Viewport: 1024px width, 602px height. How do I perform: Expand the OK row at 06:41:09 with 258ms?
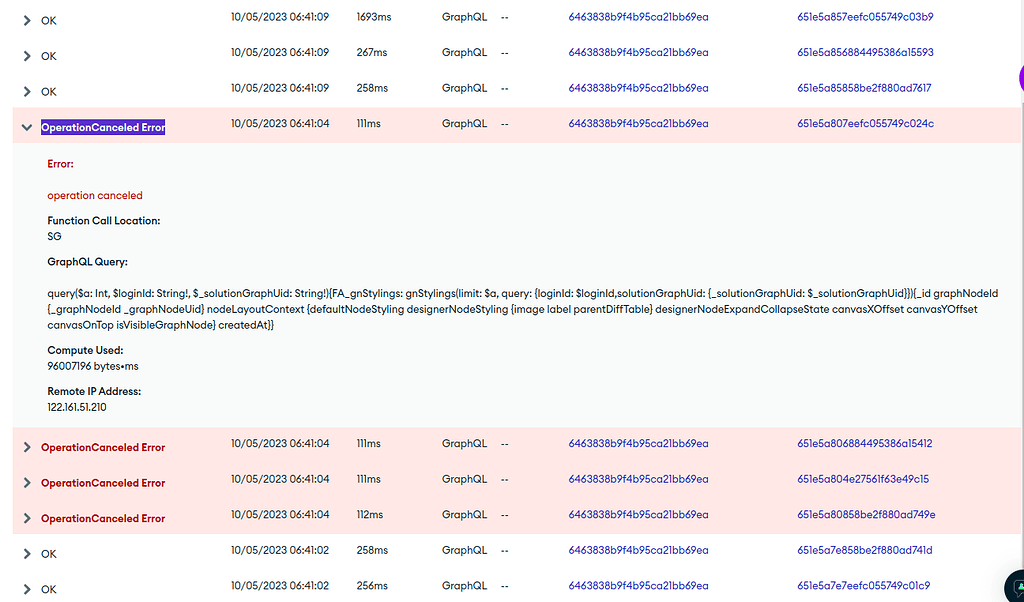(27, 92)
